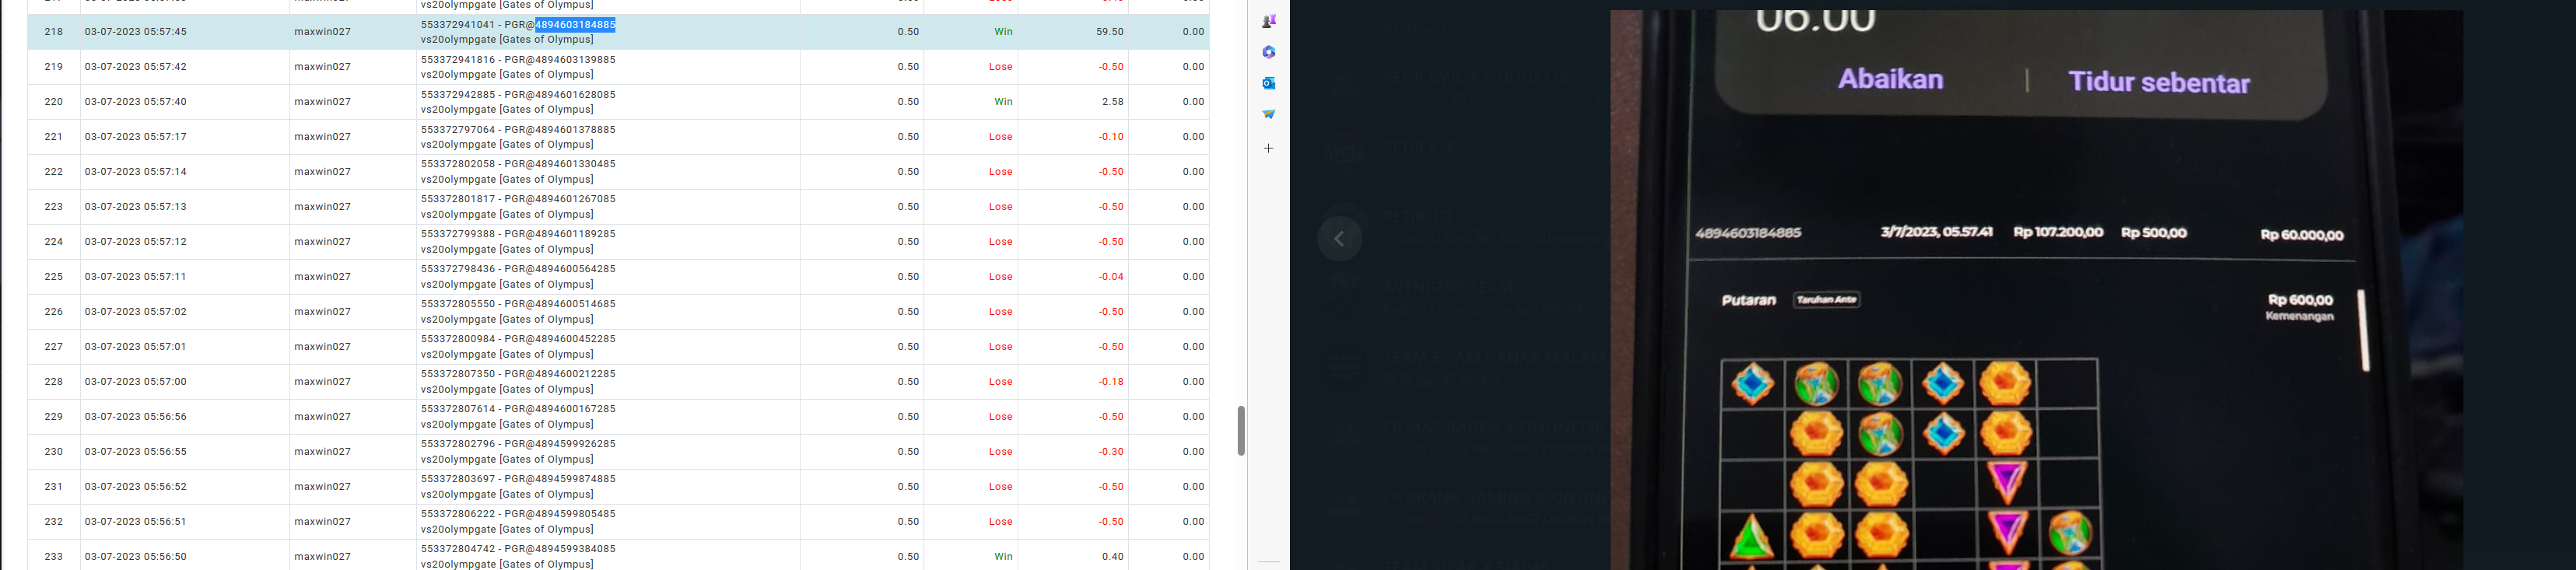Click transaction 553372800984 - PGR@4894600452285
Image resolution: width=2576 pixels, height=570 pixels.
coord(518,339)
